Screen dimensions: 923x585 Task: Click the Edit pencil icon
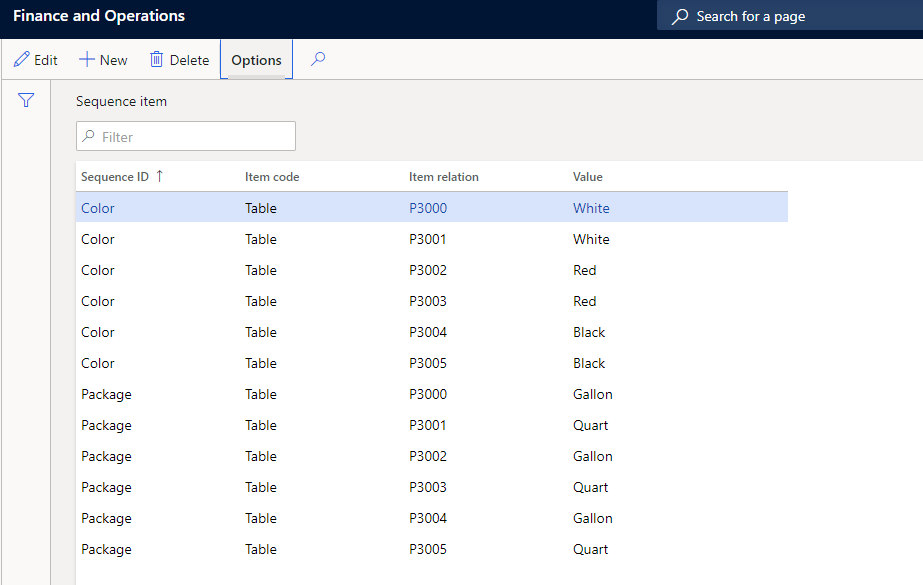[x=22, y=59]
